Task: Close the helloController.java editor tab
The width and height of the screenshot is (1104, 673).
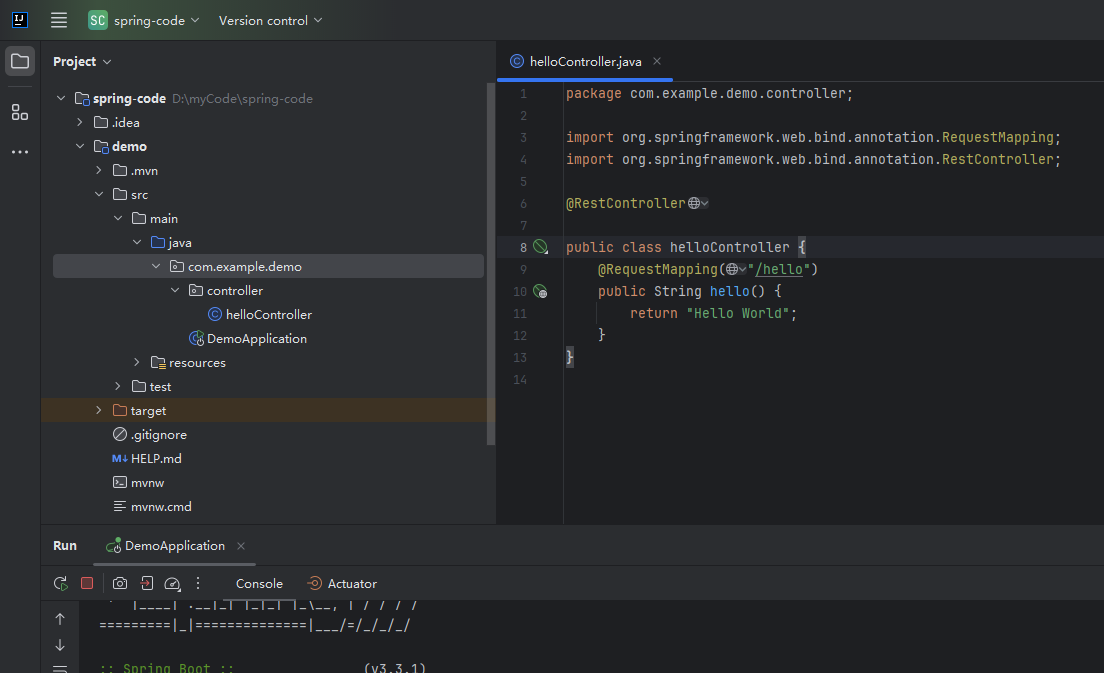Action: pos(657,62)
